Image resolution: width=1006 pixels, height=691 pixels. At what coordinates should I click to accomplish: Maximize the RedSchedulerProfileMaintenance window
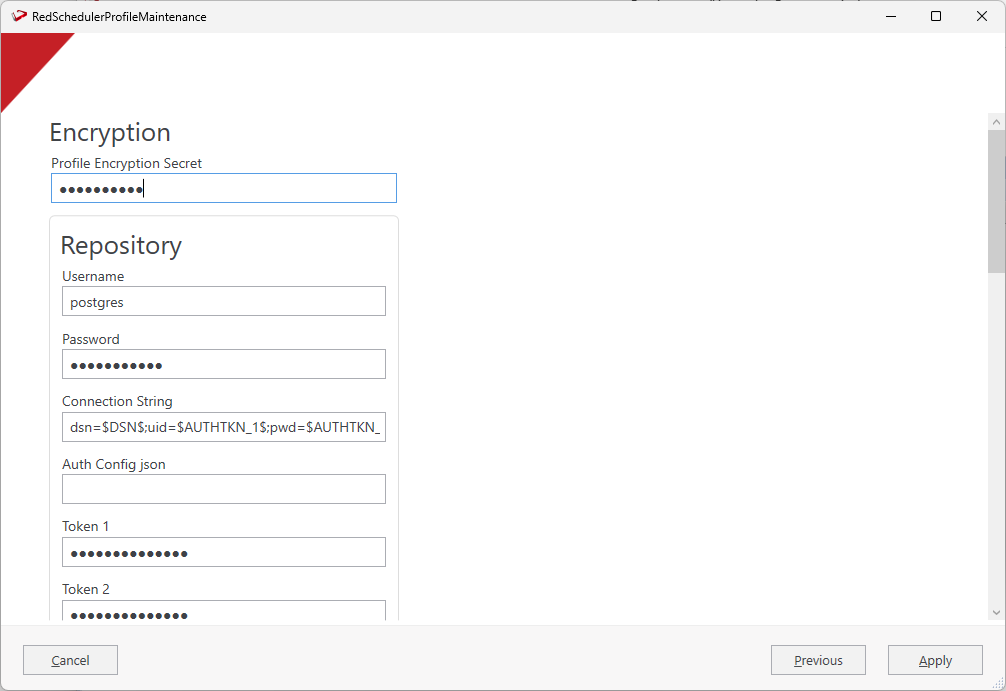point(936,16)
